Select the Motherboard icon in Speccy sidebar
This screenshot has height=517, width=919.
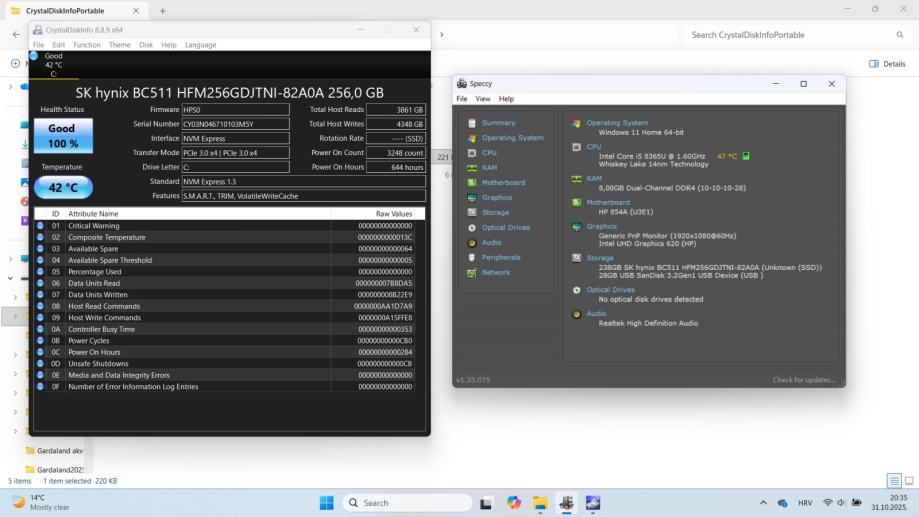(x=472, y=183)
